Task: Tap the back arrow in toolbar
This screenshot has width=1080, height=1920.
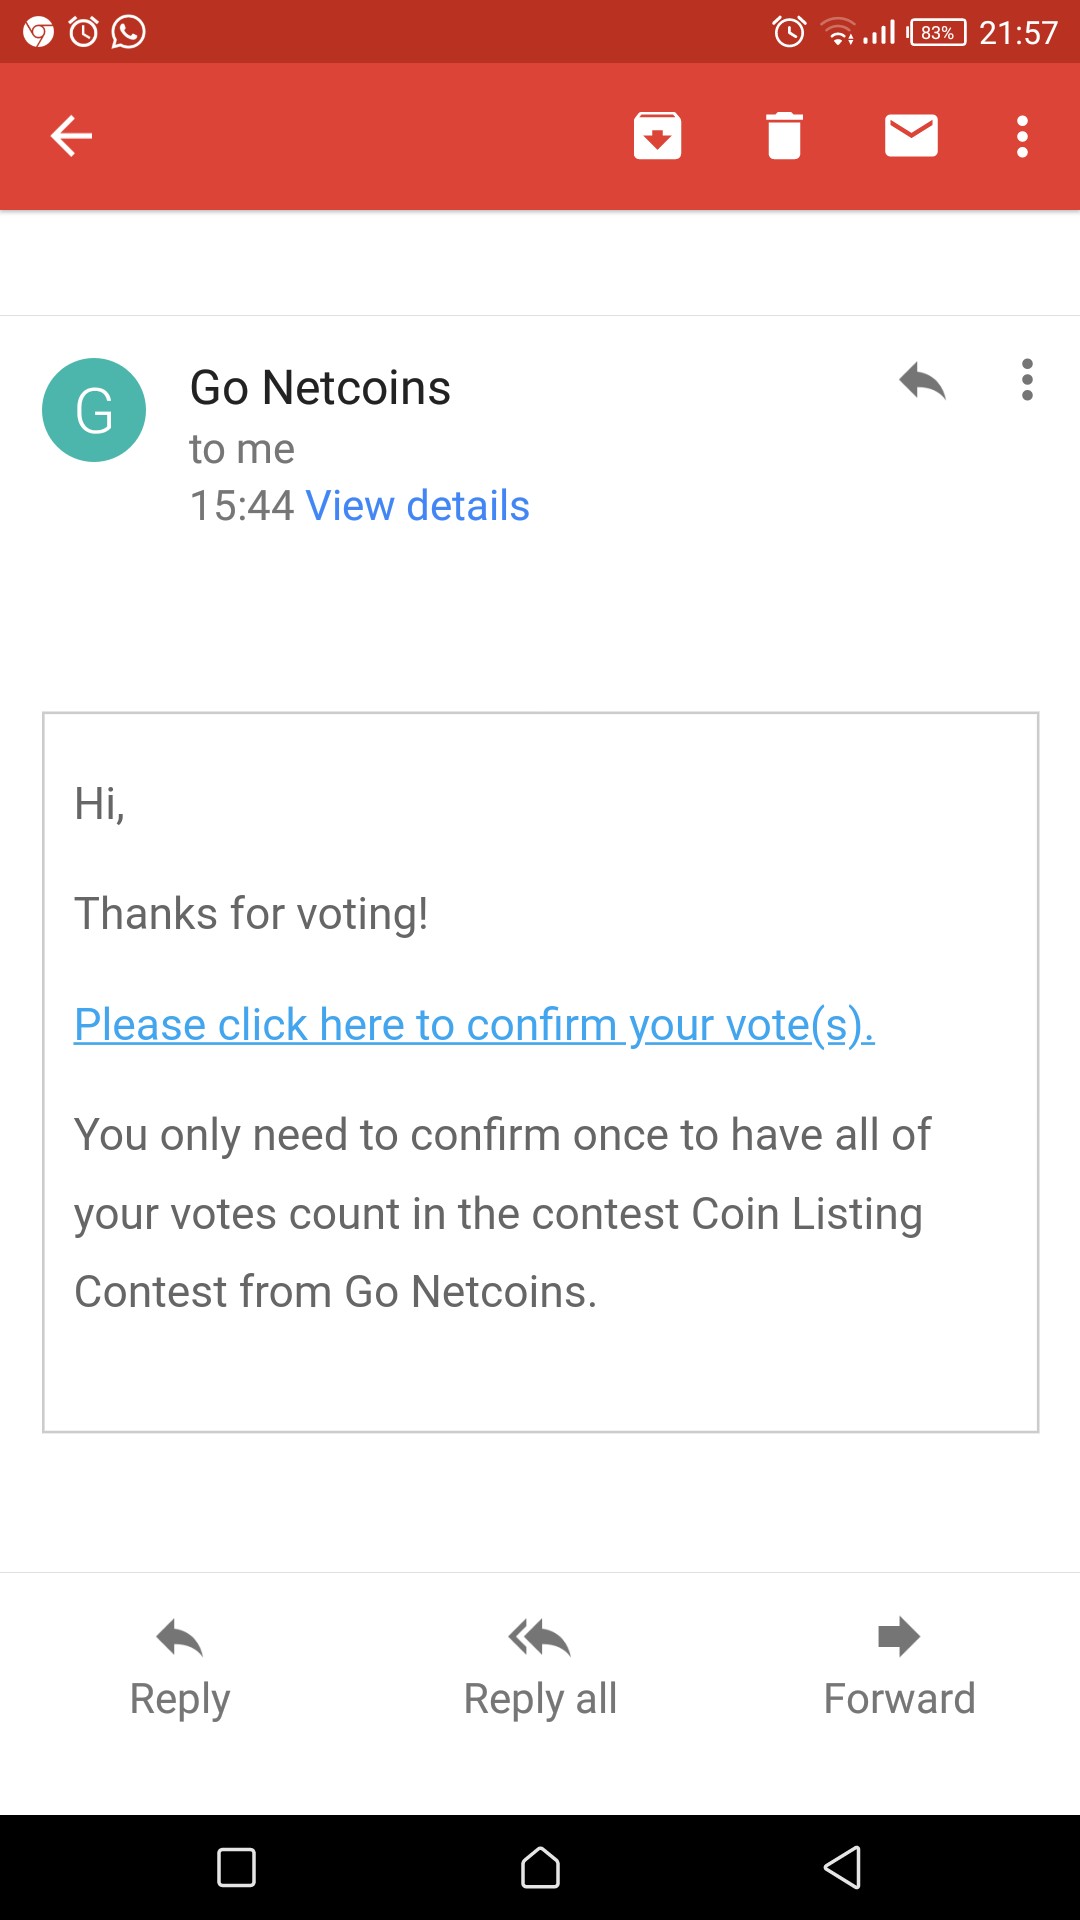Action: [71, 136]
